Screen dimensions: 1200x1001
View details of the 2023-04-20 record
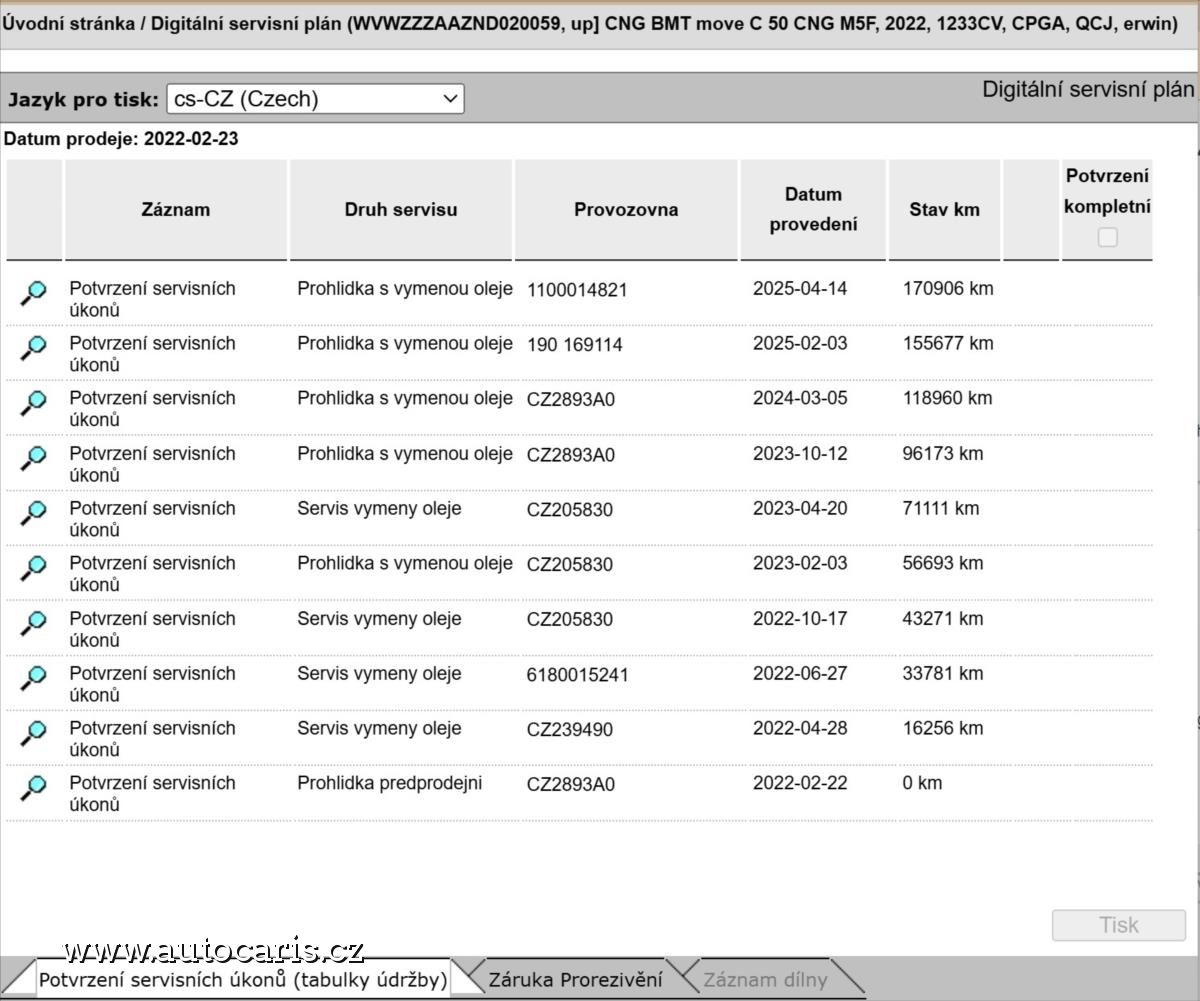(34, 513)
